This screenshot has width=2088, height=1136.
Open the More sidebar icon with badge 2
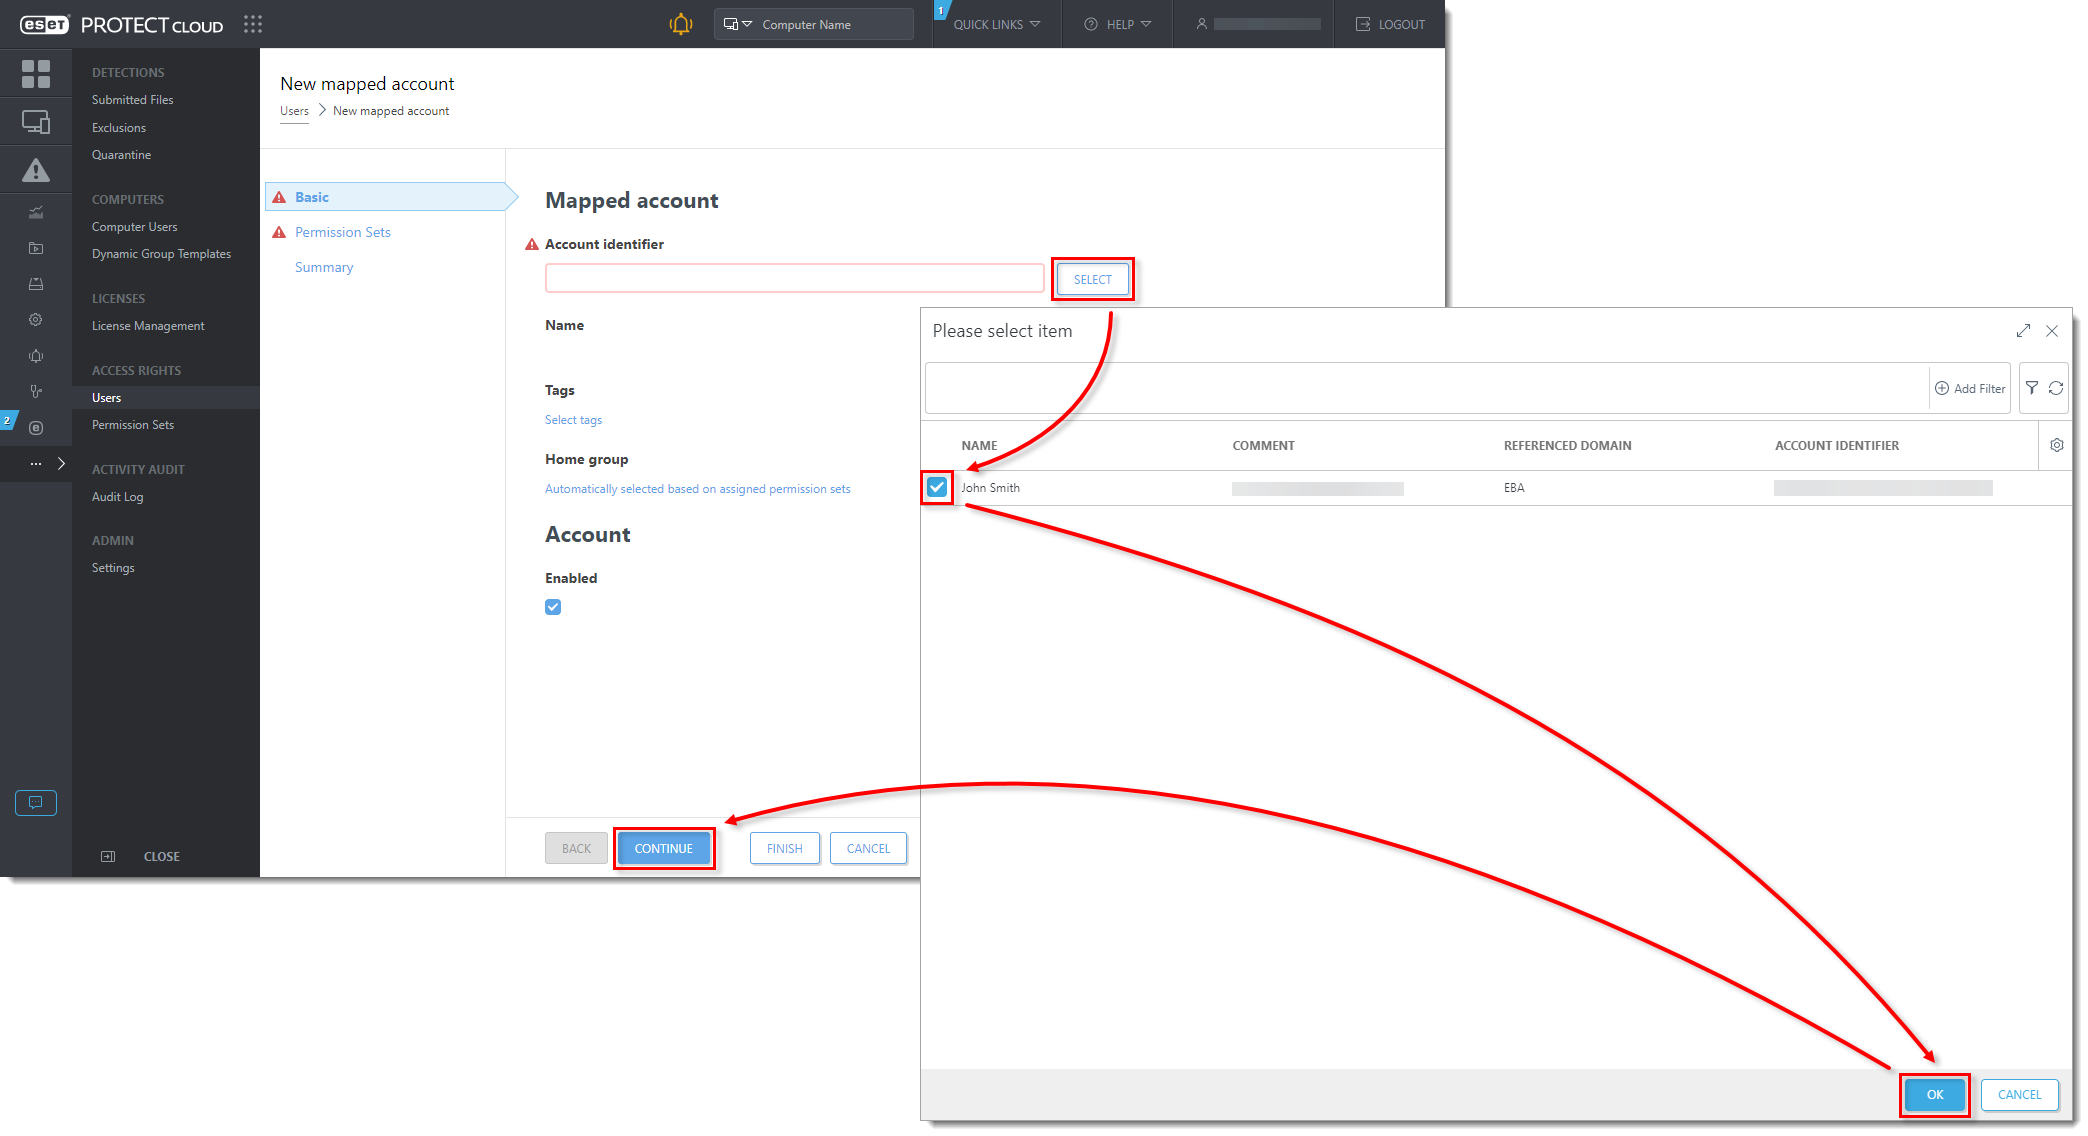[x=36, y=428]
